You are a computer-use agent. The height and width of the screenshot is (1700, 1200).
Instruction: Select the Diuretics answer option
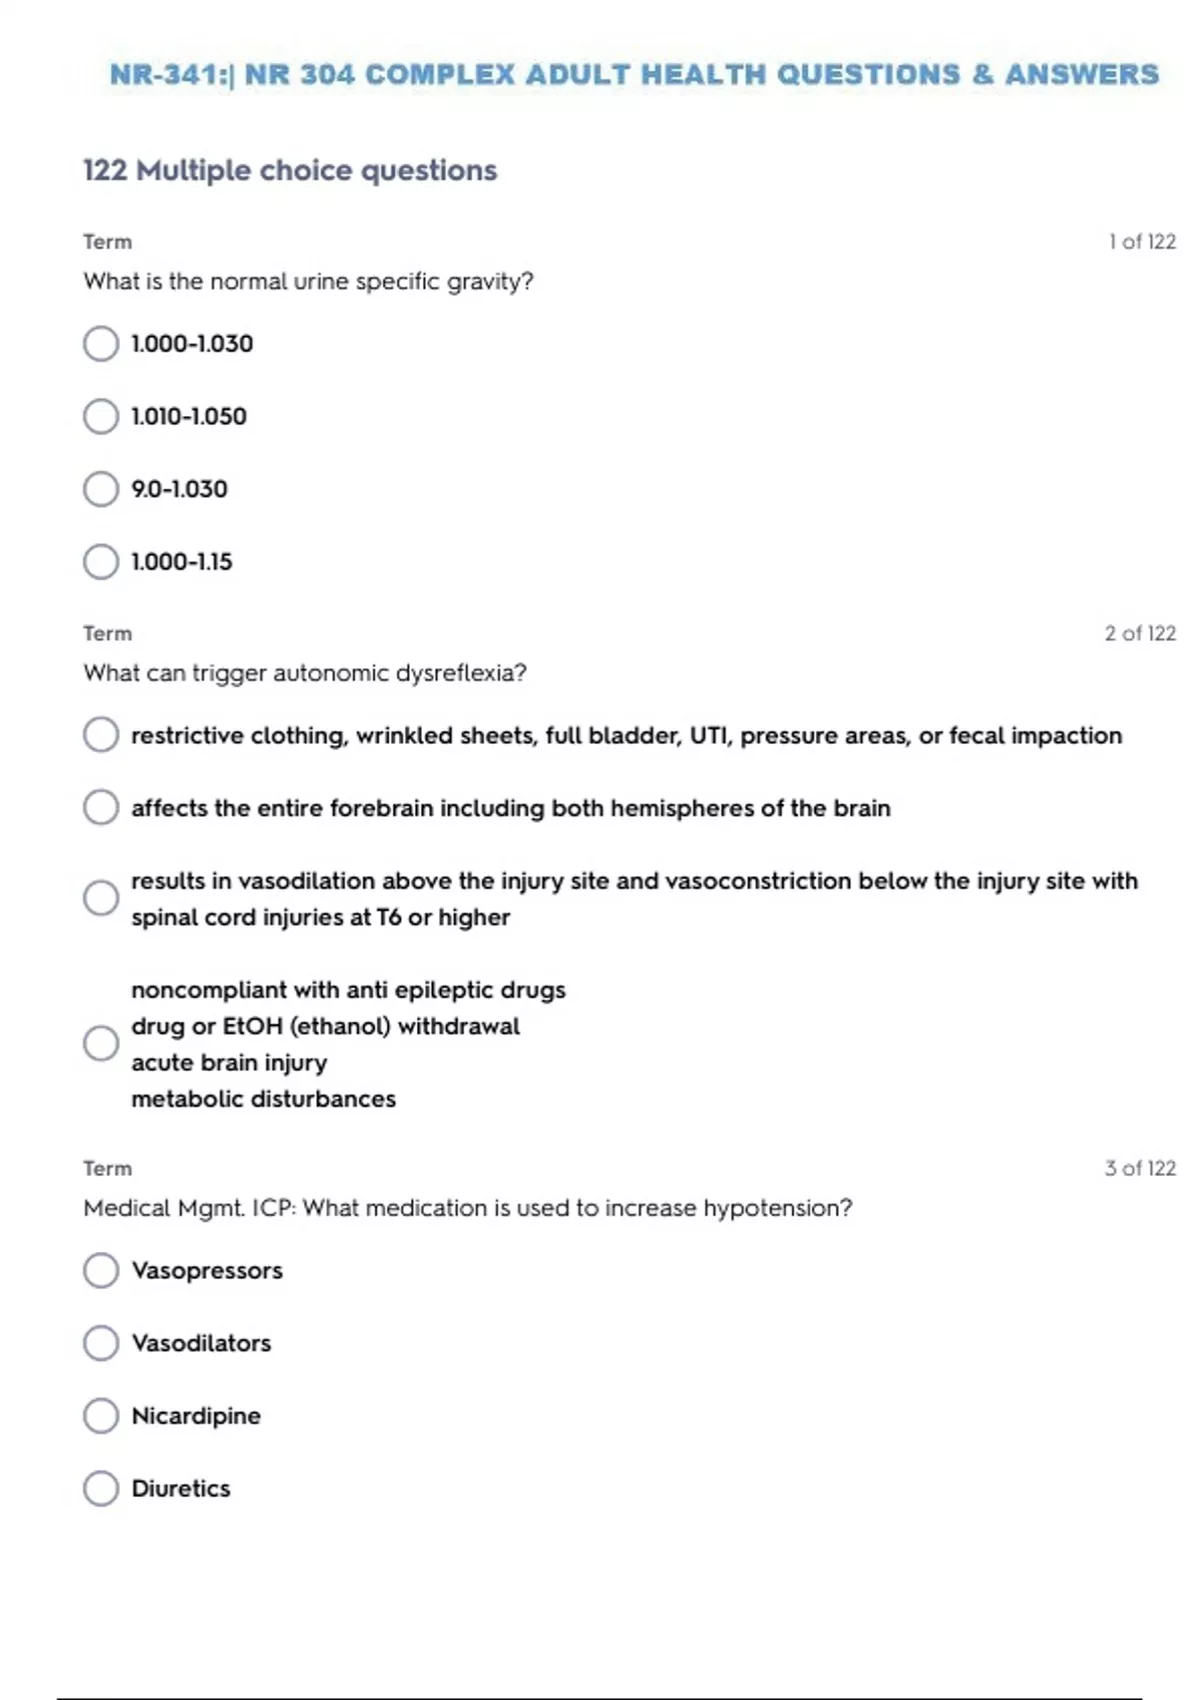click(101, 1488)
